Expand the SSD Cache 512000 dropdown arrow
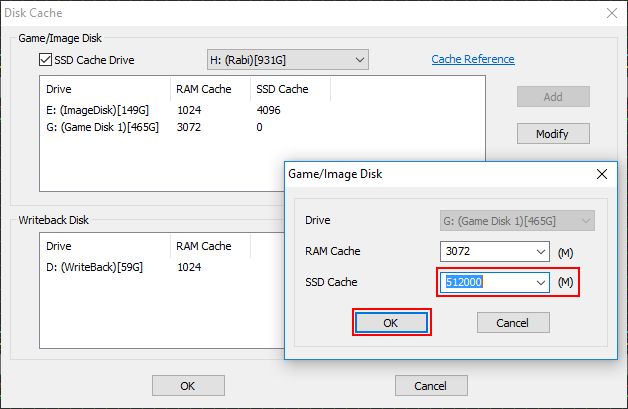Viewport: 628px width, 409px height. coord(541,282)
